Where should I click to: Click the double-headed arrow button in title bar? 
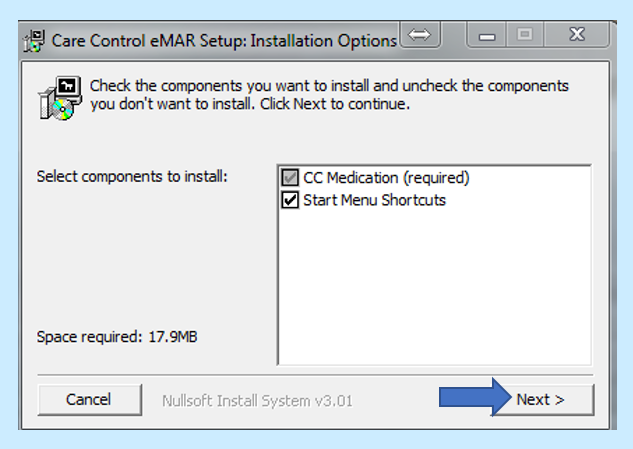(420, 35)
